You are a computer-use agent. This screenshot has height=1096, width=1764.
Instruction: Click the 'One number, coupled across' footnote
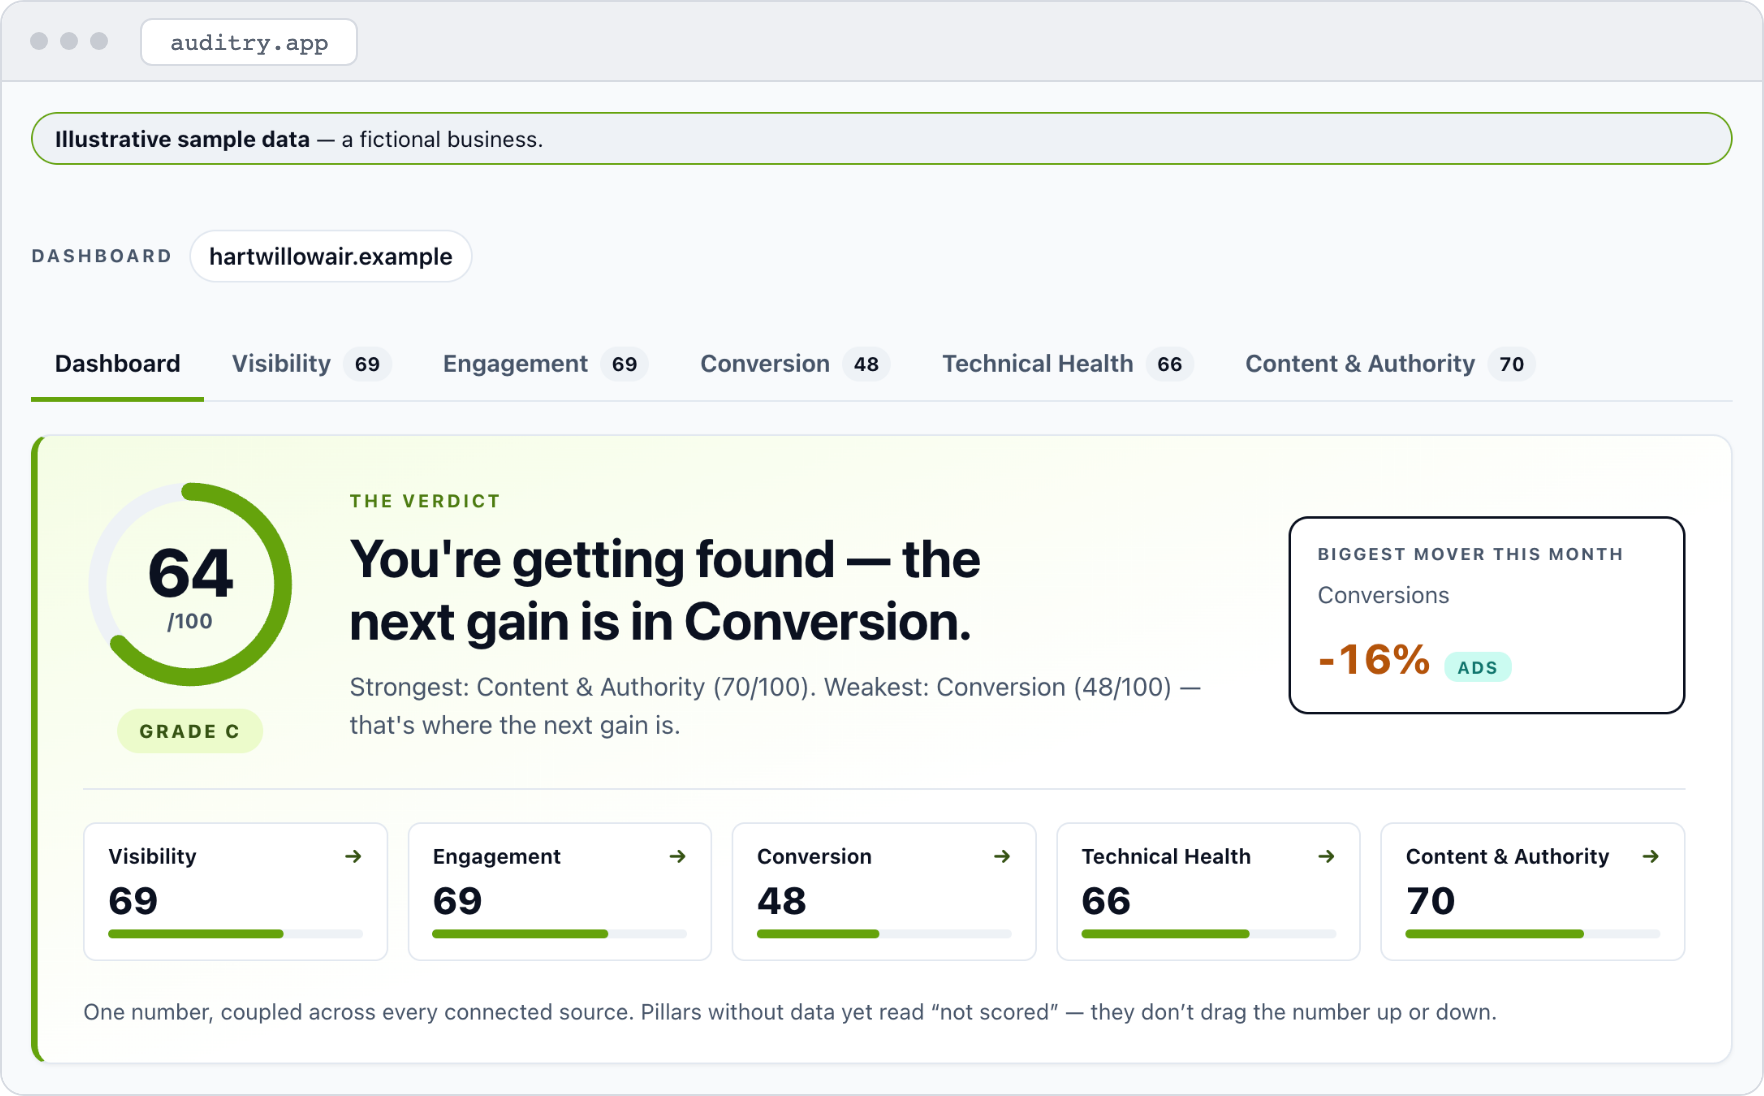[x=790, y=1012]
